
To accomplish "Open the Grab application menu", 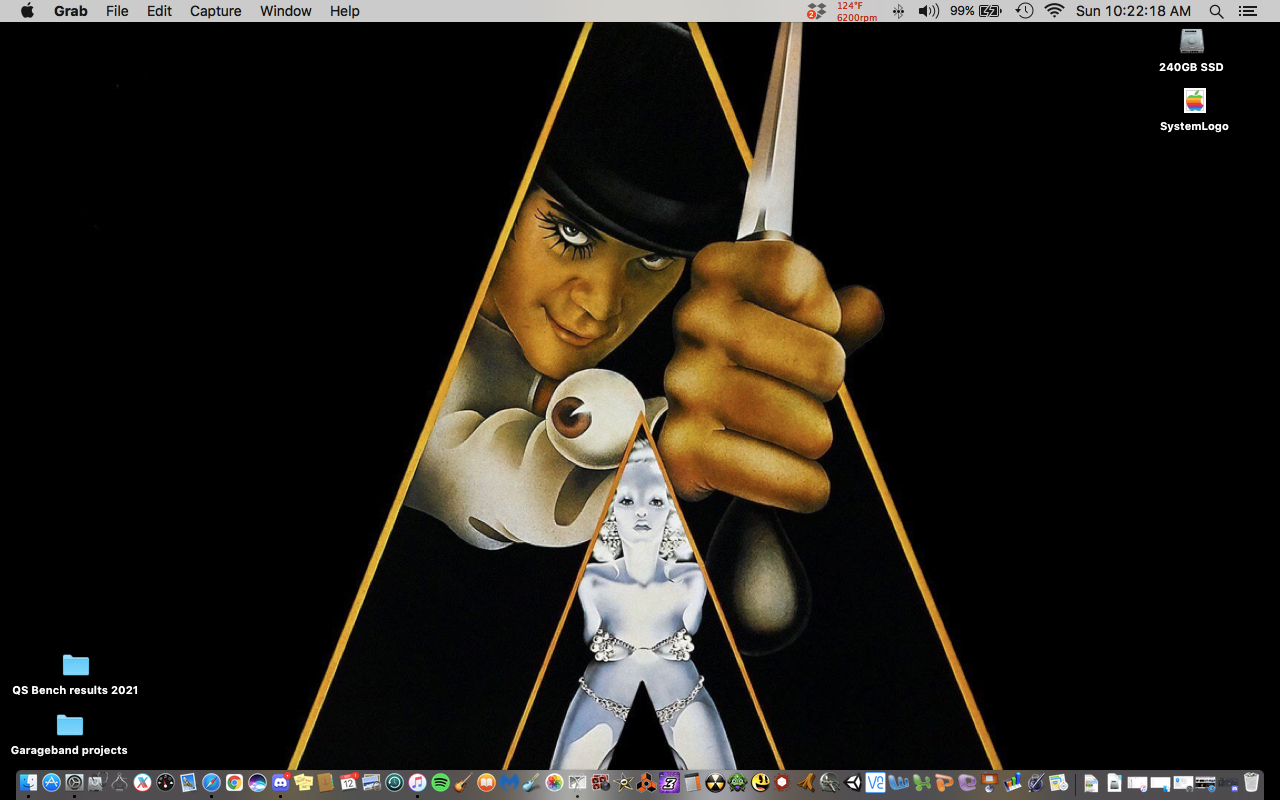I will pos(71,11).
